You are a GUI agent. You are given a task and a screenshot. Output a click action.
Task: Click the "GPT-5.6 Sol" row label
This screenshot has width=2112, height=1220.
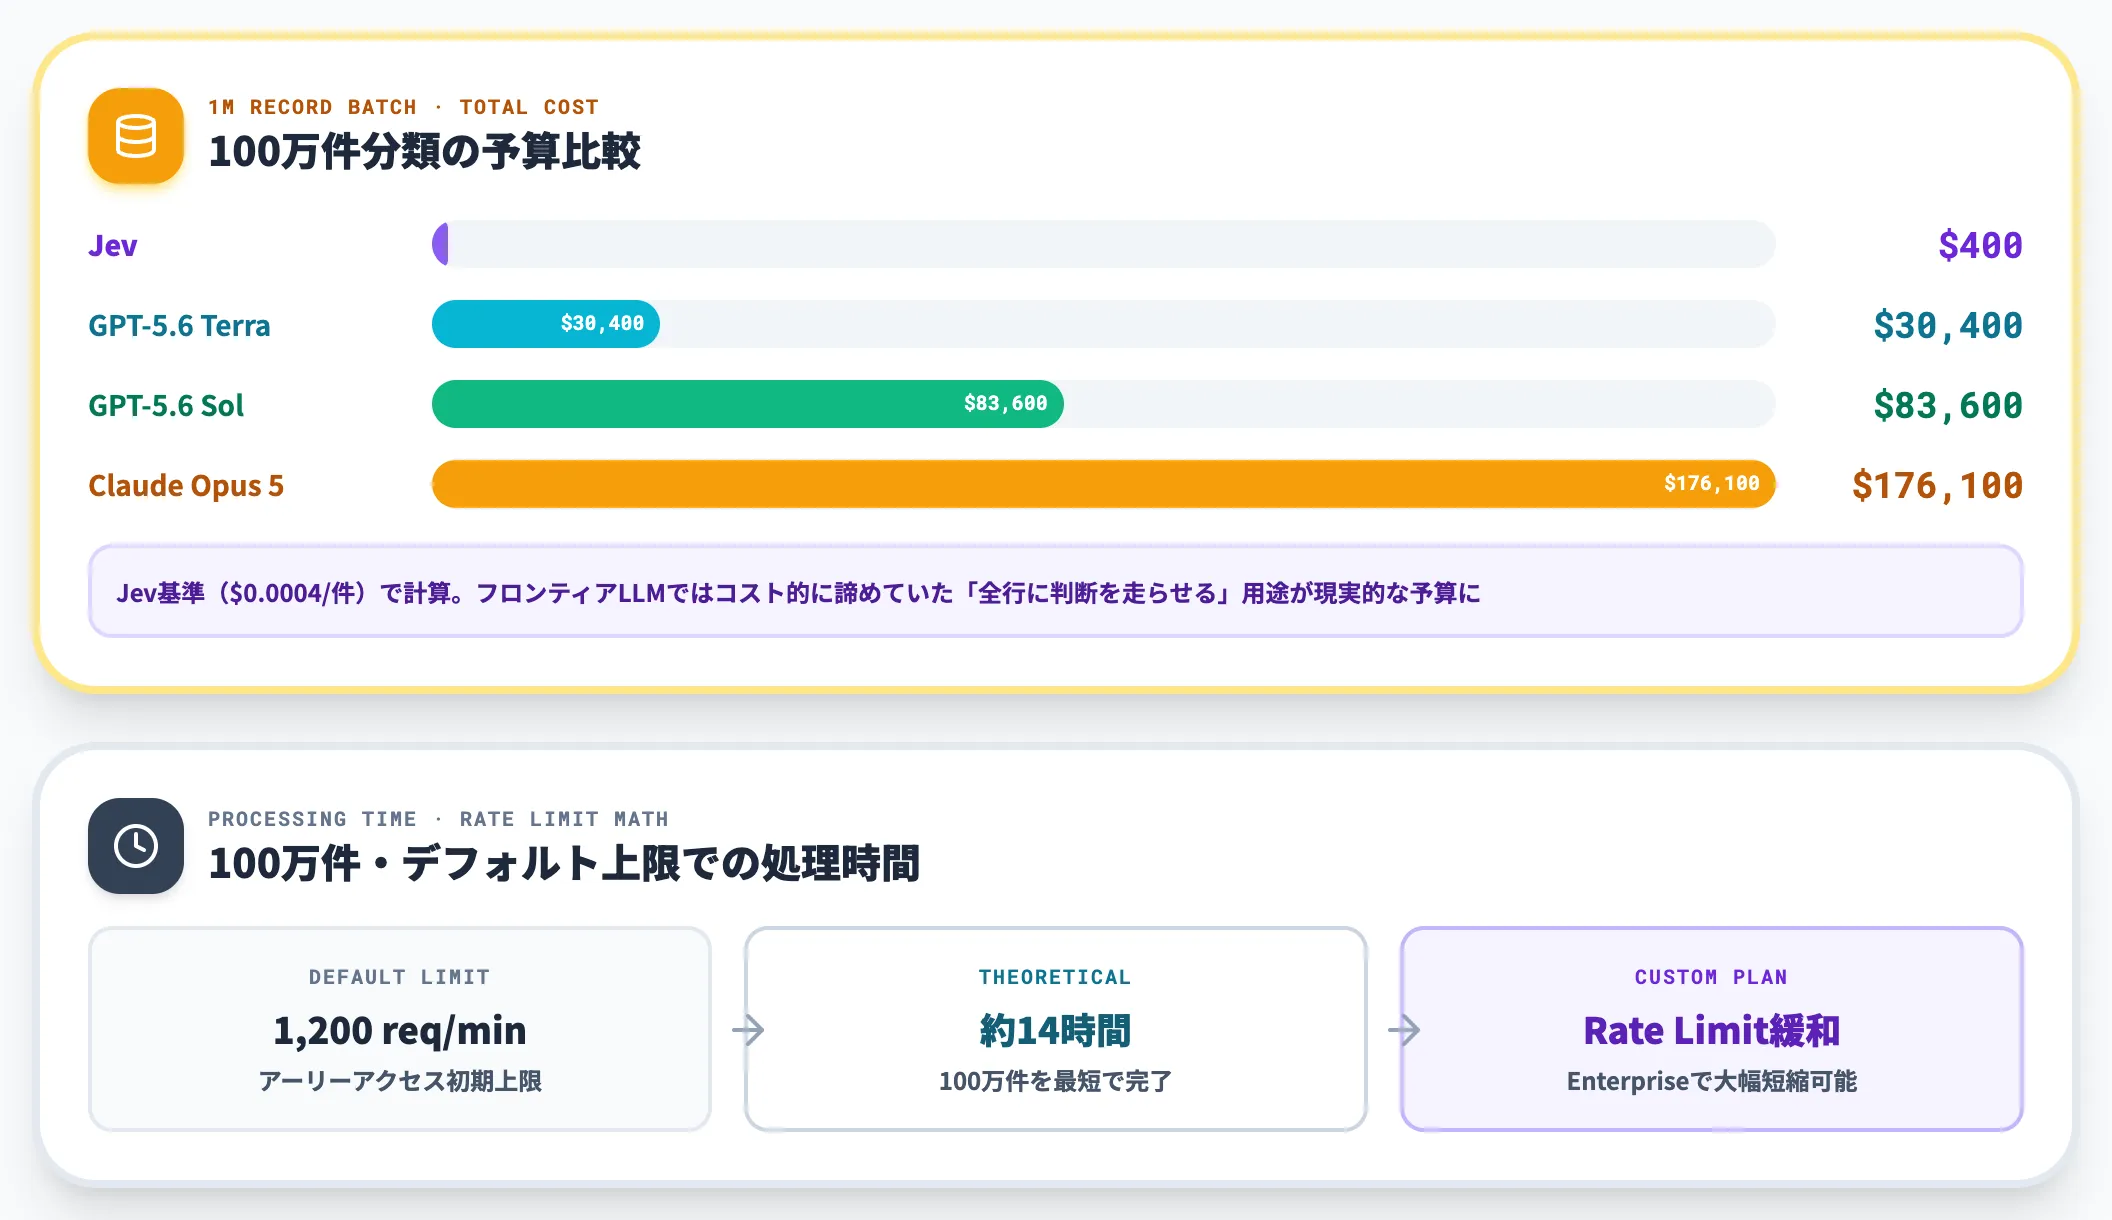click(166, 405)
